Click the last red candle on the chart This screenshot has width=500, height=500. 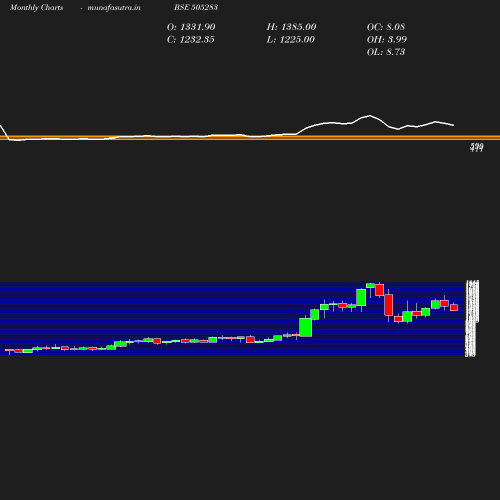coord(454,307)
